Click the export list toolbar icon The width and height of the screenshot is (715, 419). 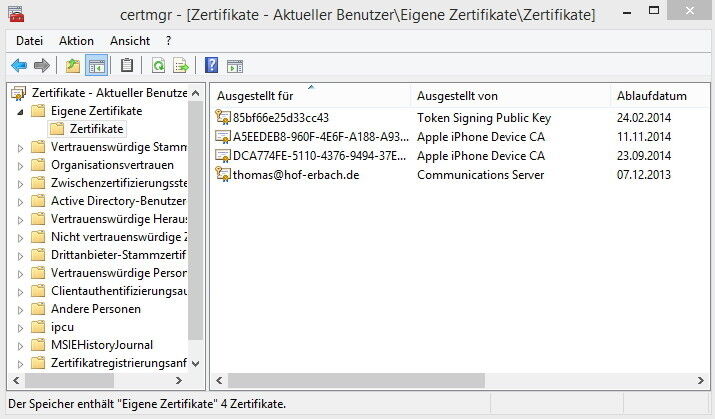[181, 66]
